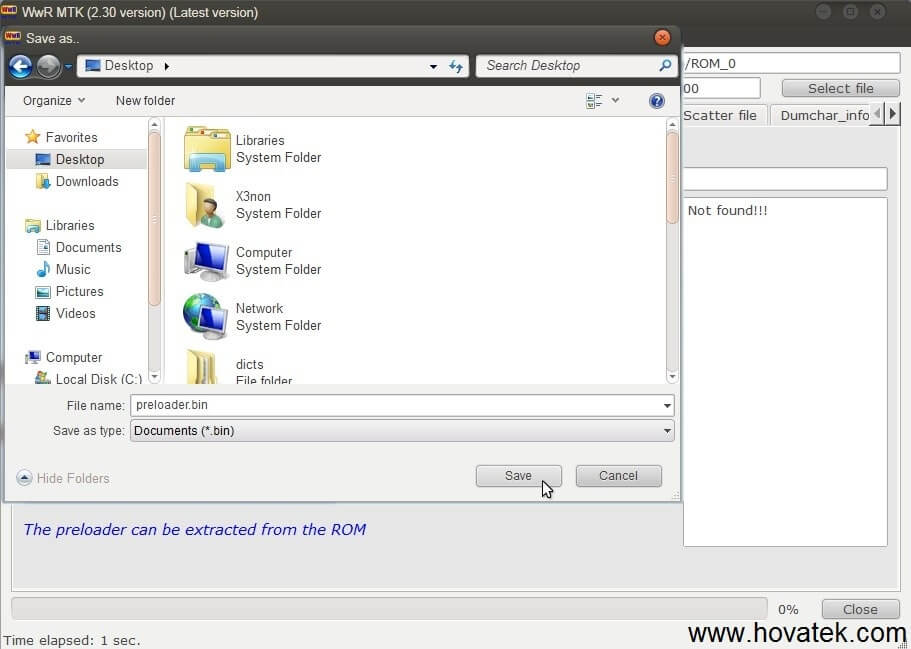Open the Organize menu

click(x=54, y=101)
